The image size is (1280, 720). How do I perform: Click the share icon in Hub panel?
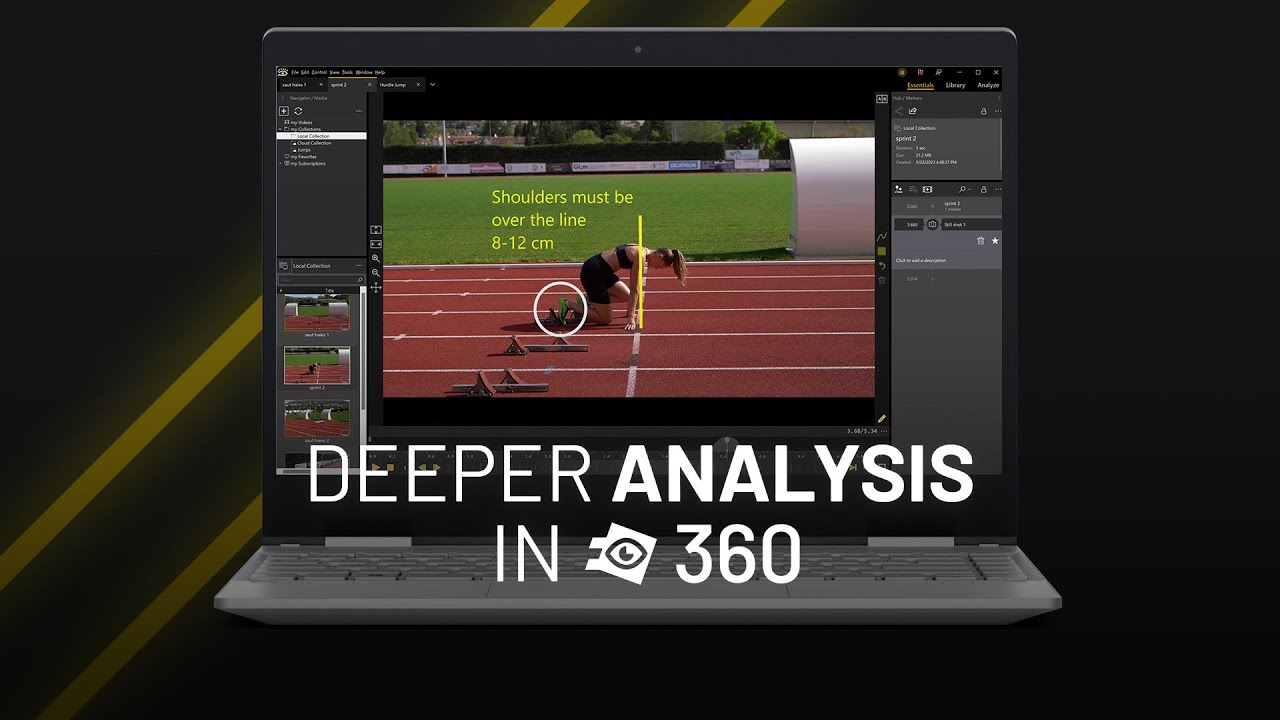[x=898, y=111]
